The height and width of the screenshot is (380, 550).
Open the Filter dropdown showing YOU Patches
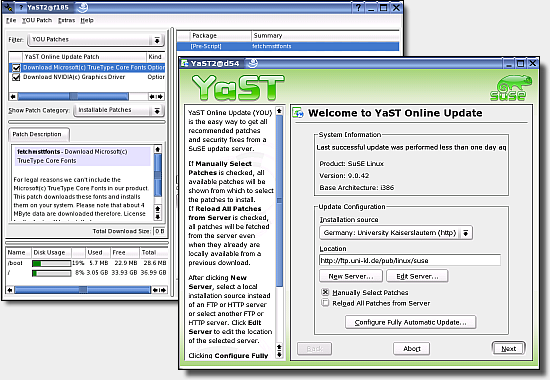[x=95, y=40]
